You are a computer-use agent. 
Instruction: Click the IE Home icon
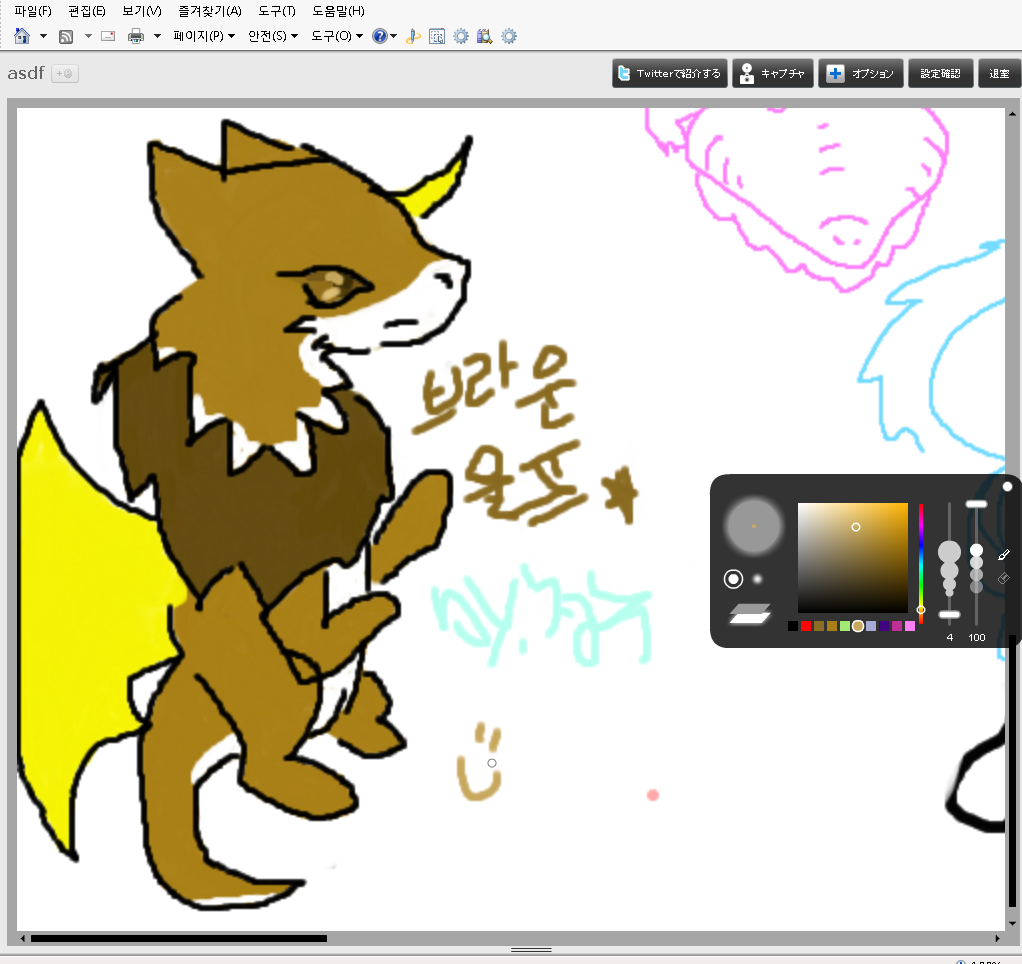[22, 37]
